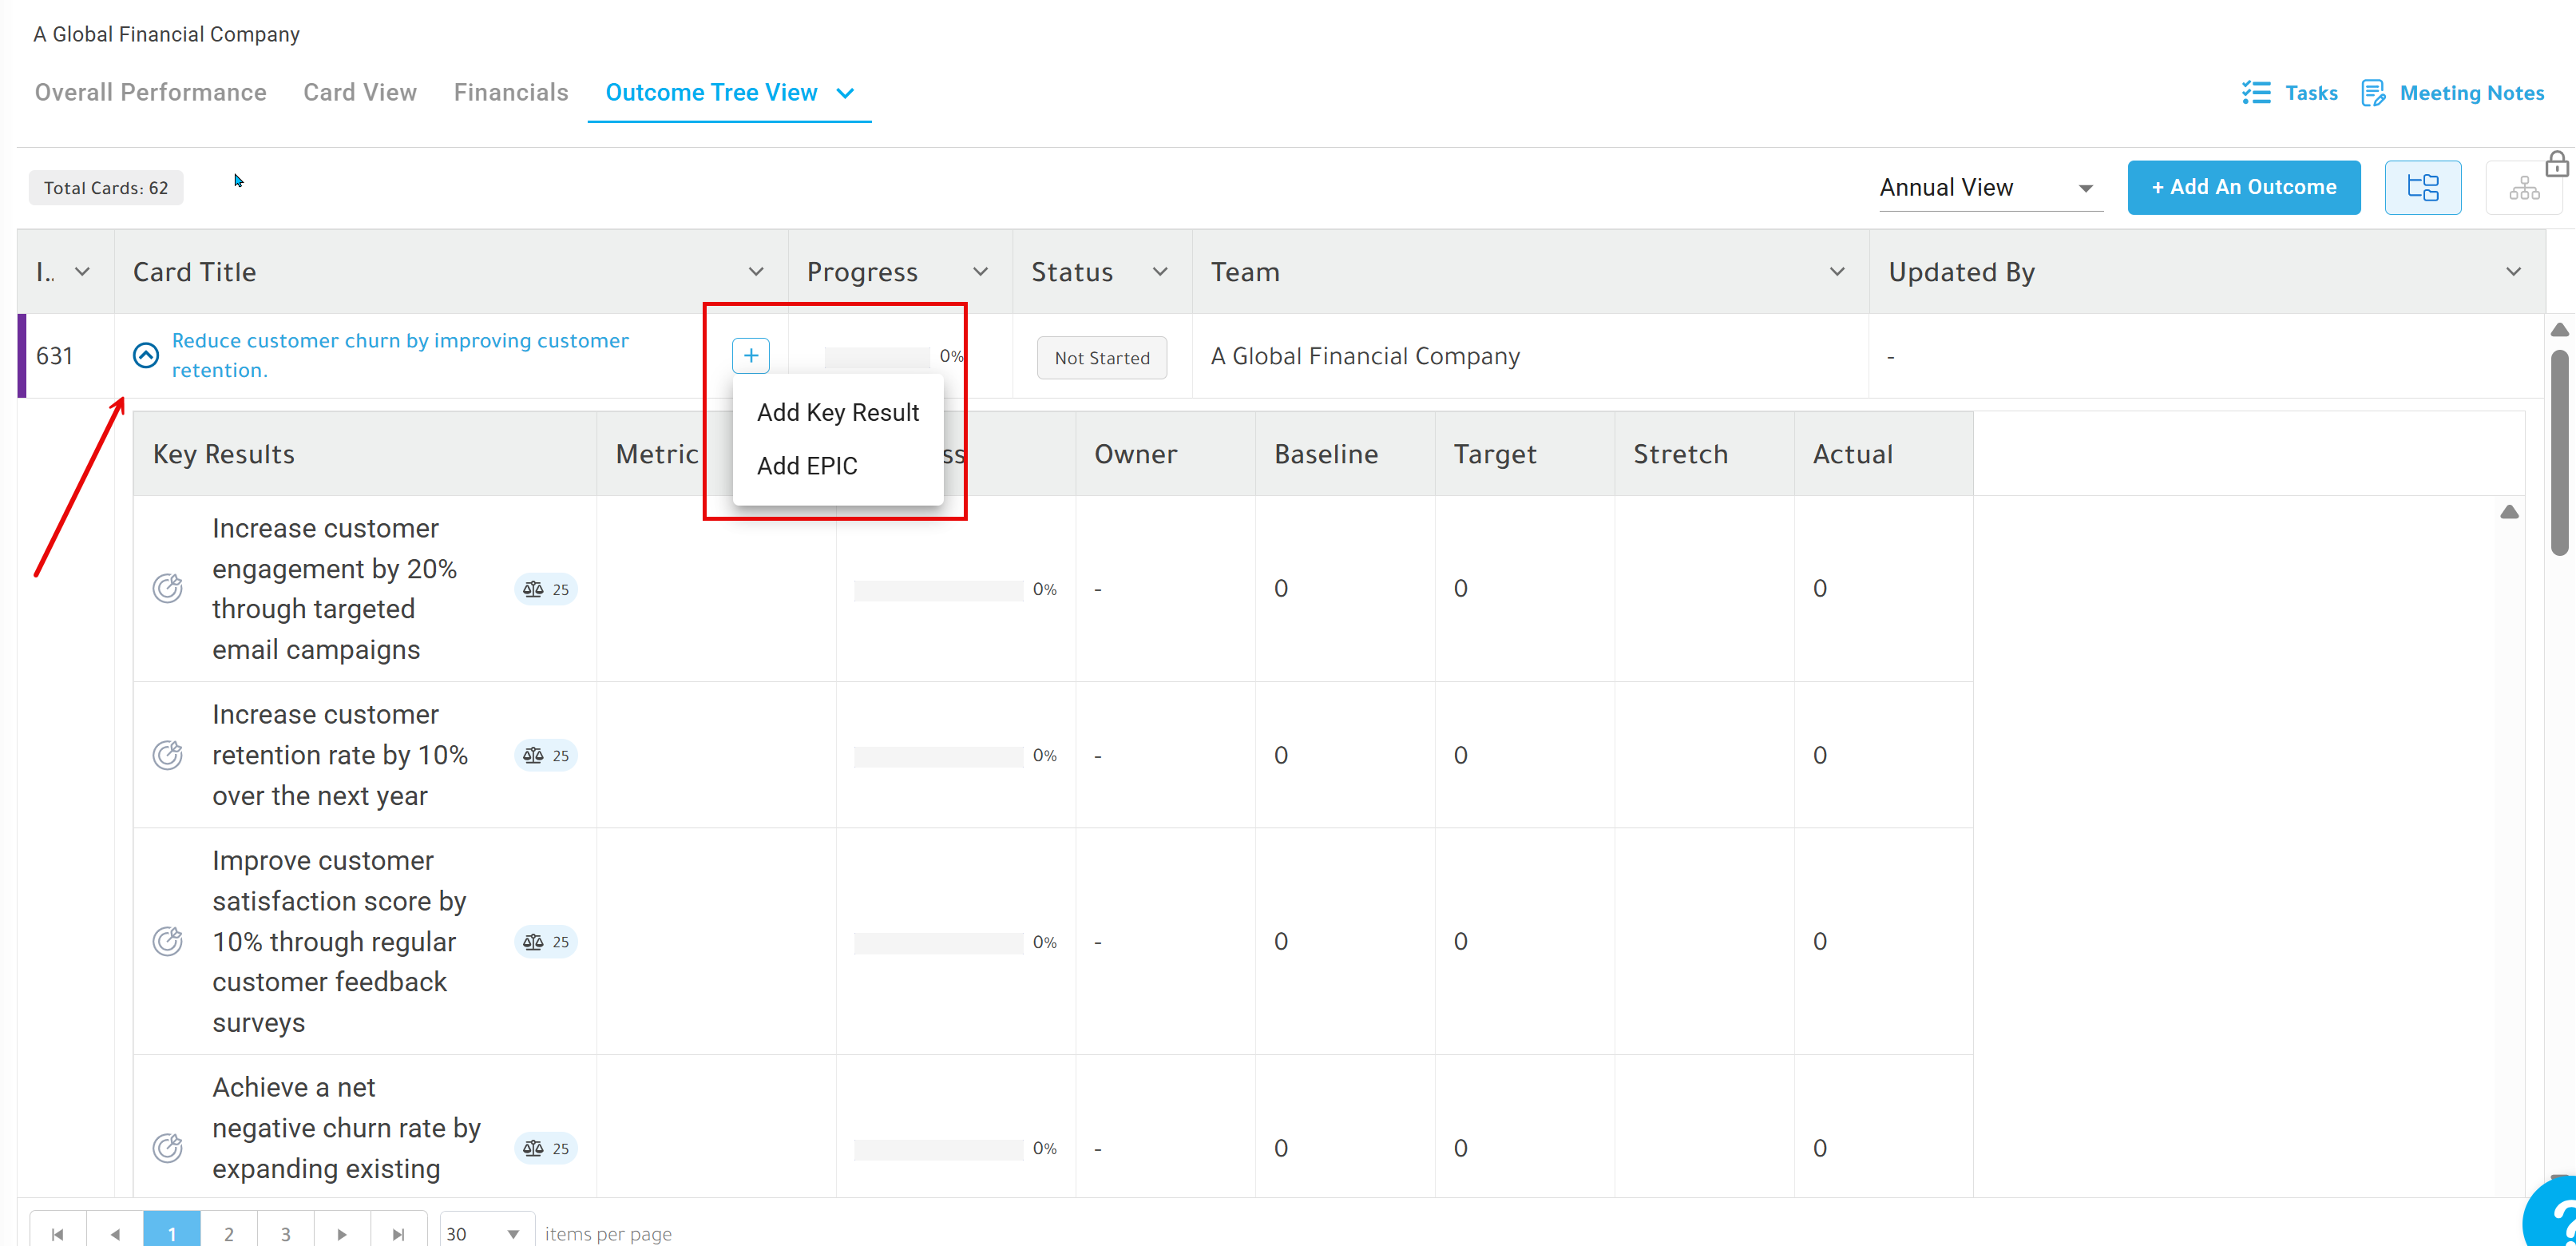Select the Outcome Tree View tab
Viewport: 2576px width, 1246px height.
pos(711,92)
